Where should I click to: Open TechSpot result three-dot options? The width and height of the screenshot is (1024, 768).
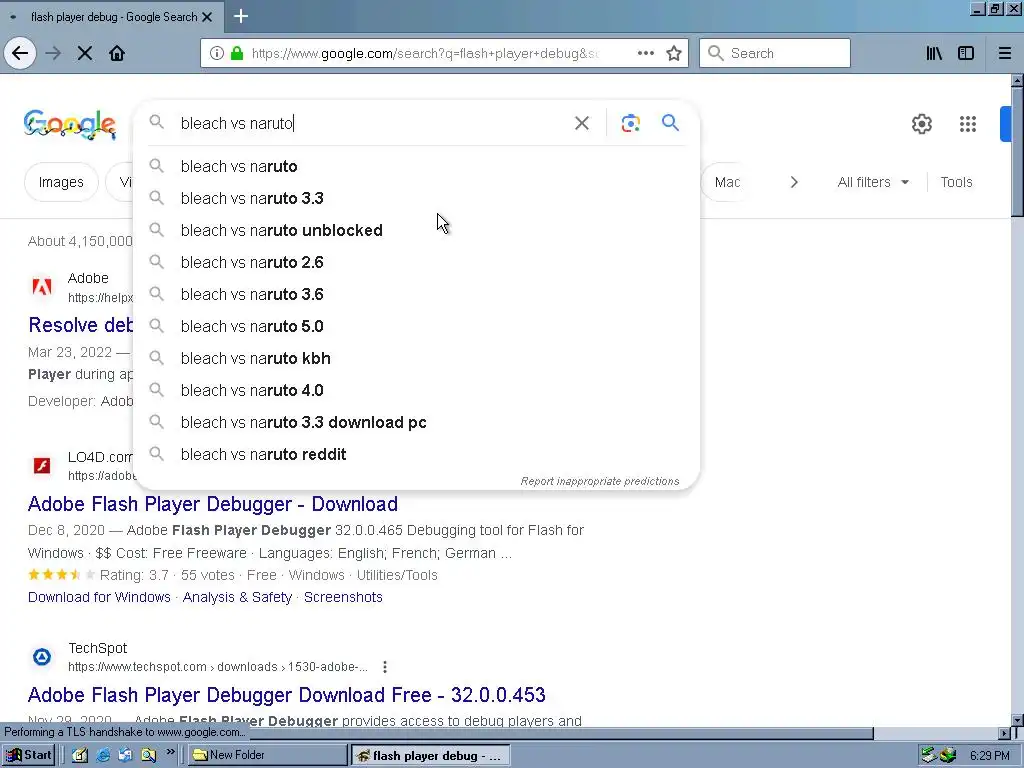tap(385, 667)
